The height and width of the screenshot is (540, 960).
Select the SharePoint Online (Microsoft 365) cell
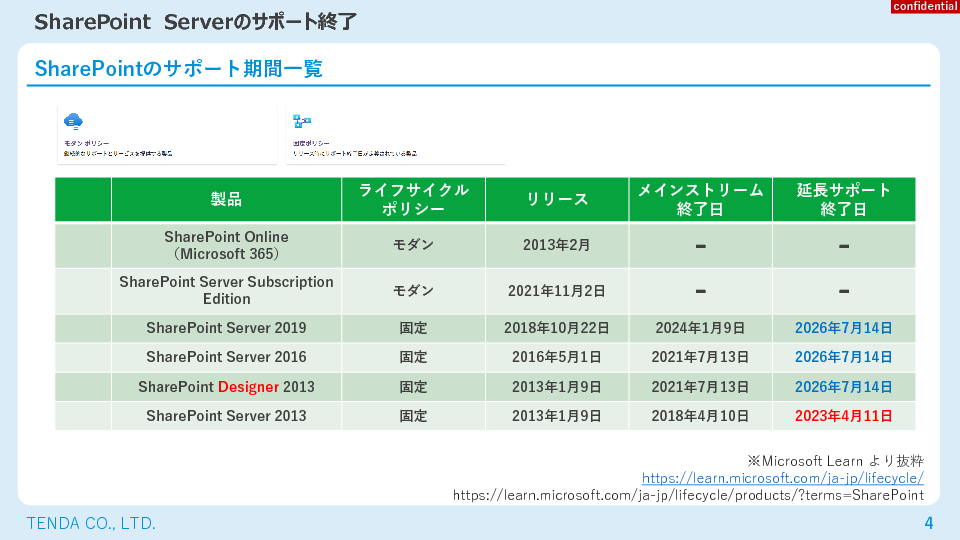tap(226, 245)
